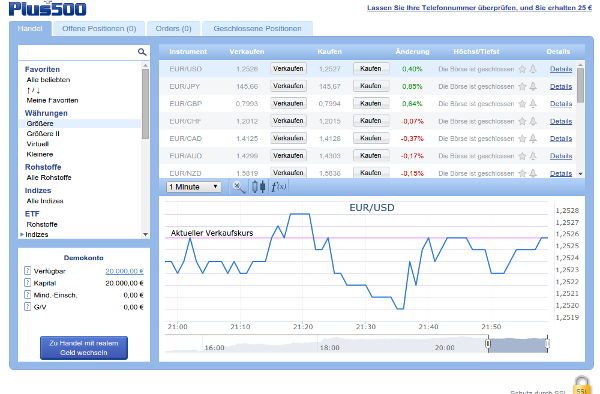
Task: Click help icon next to Verfügbar
Action: coord(28,271)
